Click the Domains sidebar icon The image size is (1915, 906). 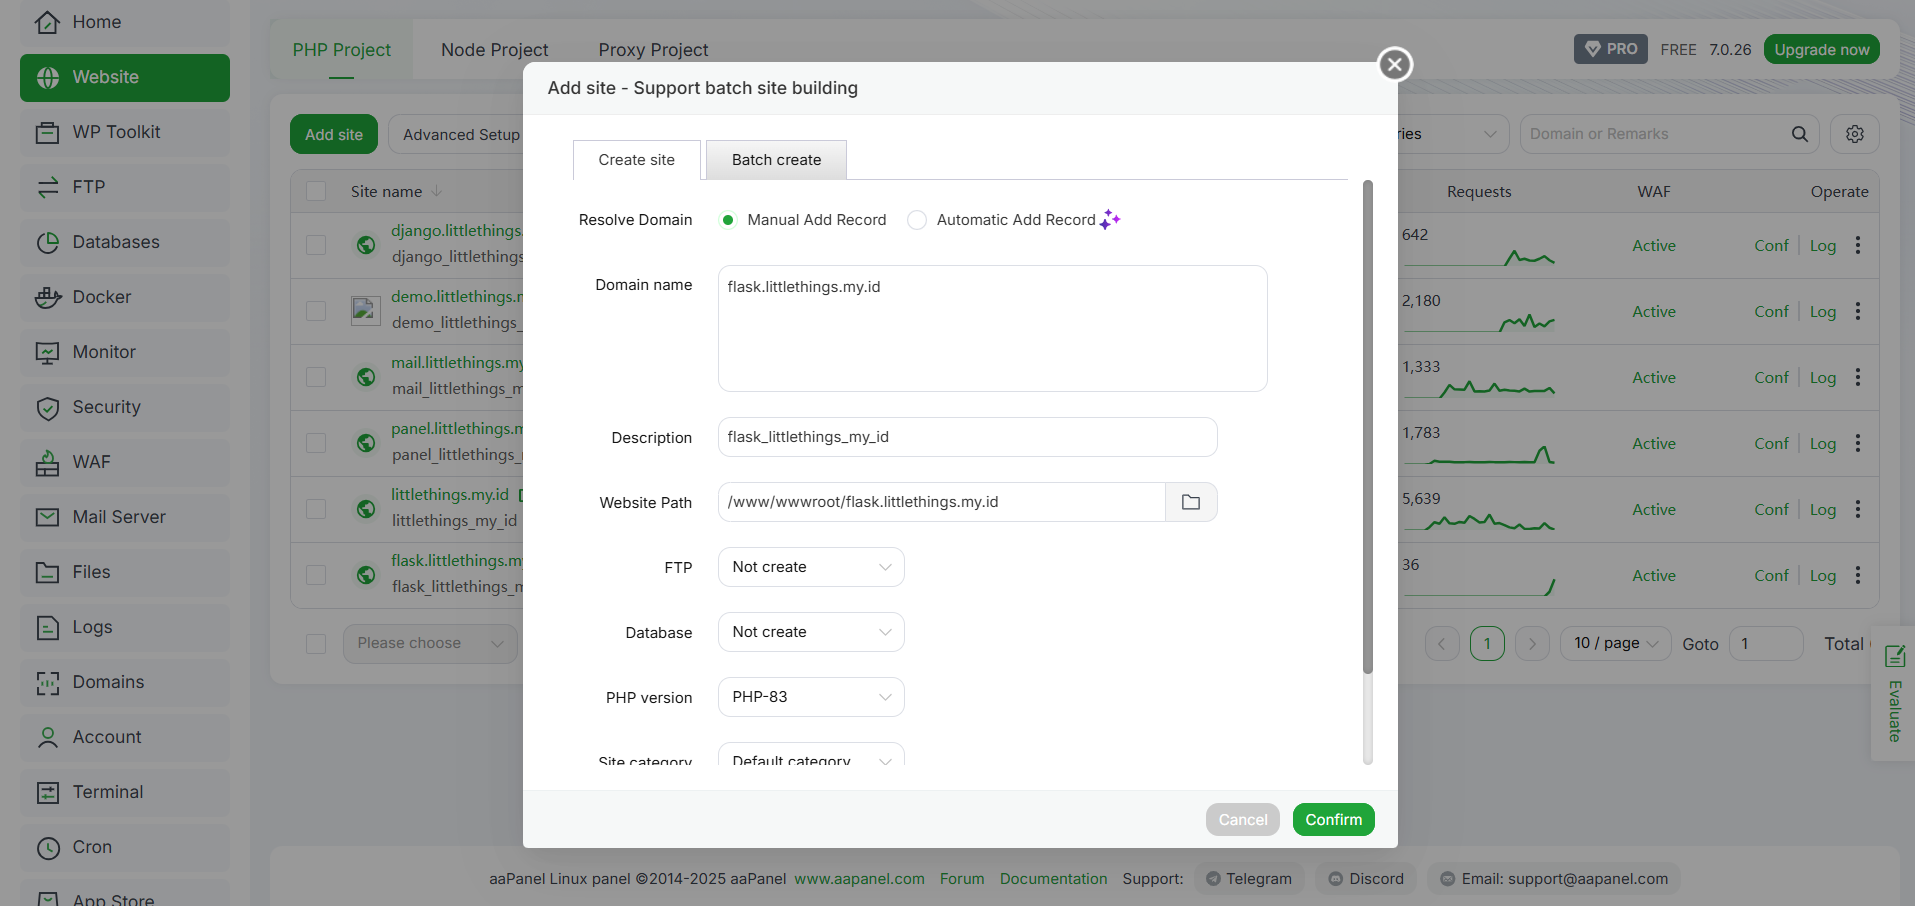click(47, 682)
